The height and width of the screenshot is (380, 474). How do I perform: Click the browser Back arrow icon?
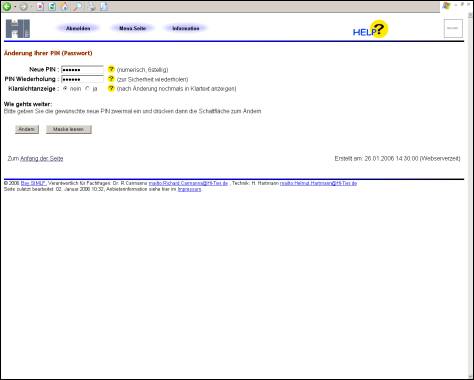[7, 6]
